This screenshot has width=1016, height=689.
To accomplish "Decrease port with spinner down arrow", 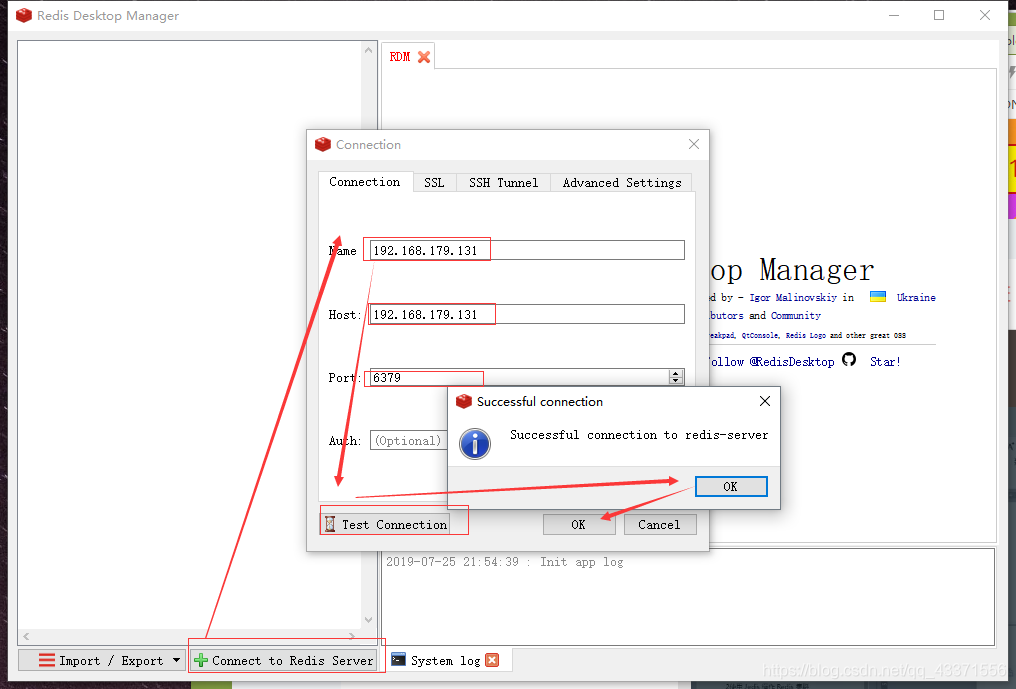I will coord(676,381).
